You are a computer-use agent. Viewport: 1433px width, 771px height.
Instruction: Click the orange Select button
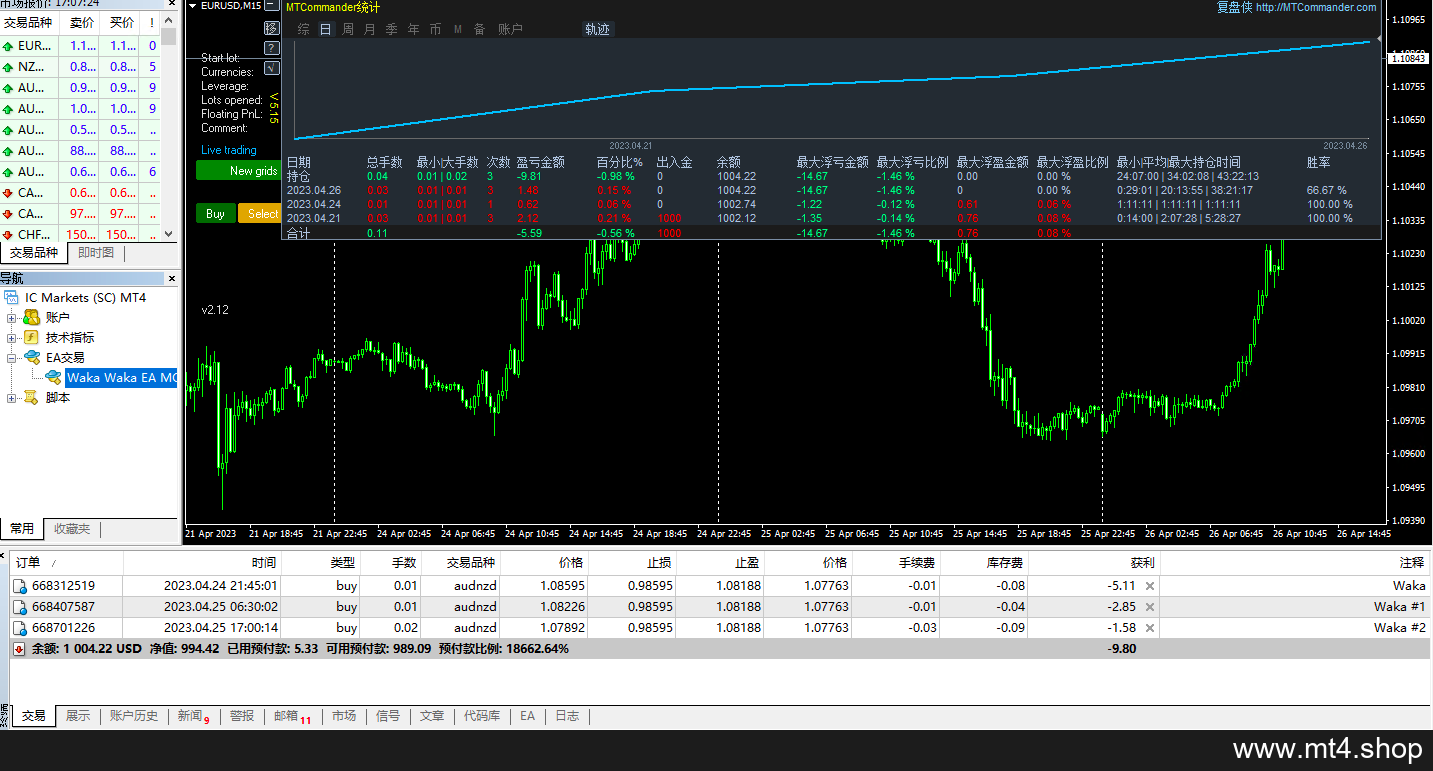click(x=260, y=213)
